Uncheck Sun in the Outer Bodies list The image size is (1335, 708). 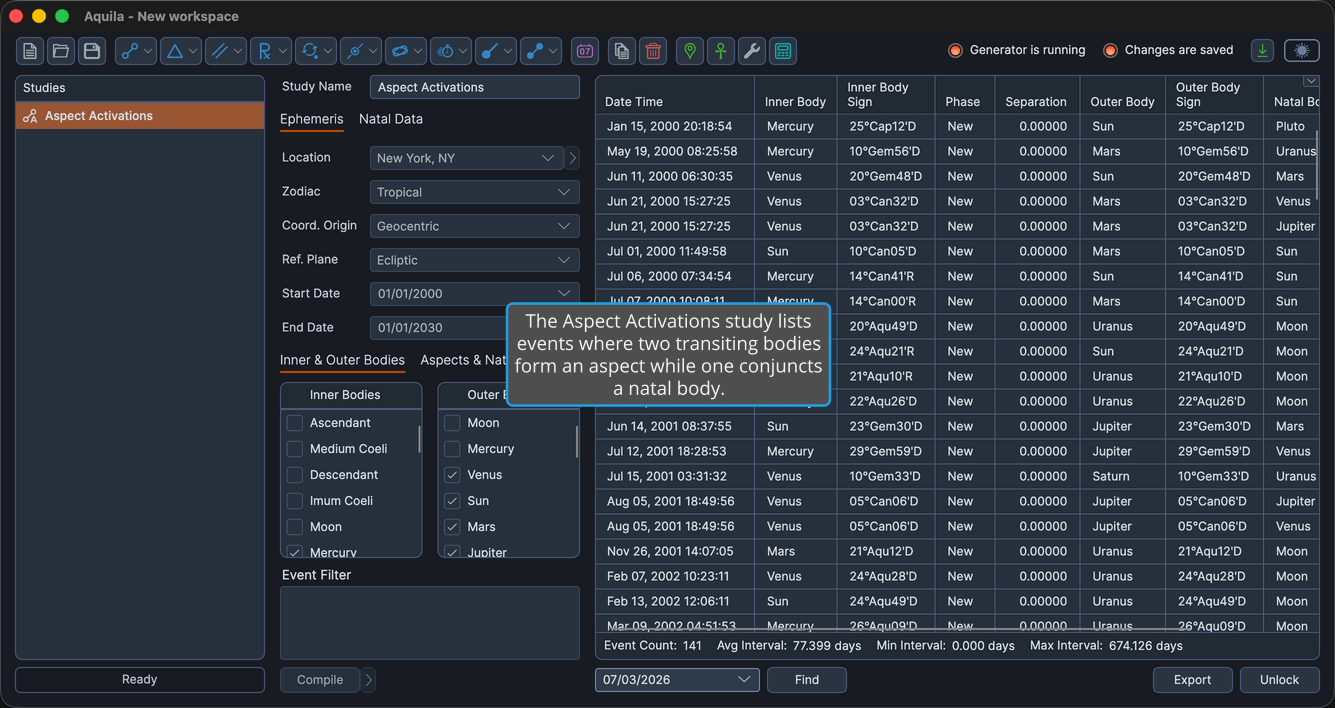[452, 501]
